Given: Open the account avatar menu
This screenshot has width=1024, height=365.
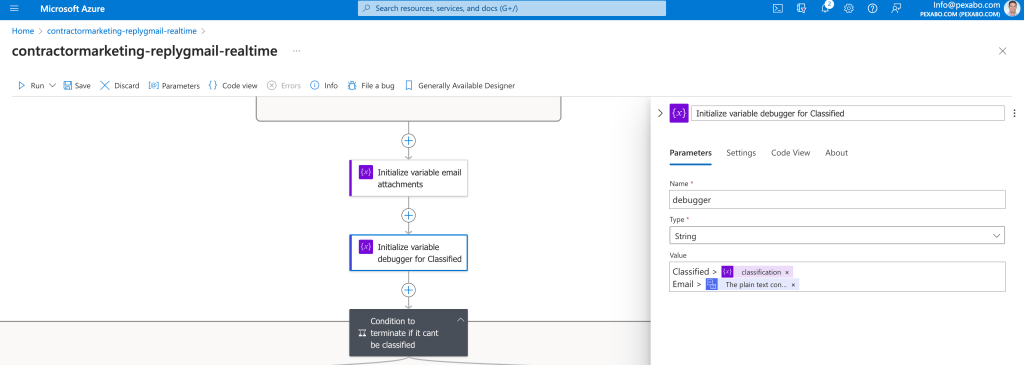Looking at the screenshot, I should (1012, 9).
